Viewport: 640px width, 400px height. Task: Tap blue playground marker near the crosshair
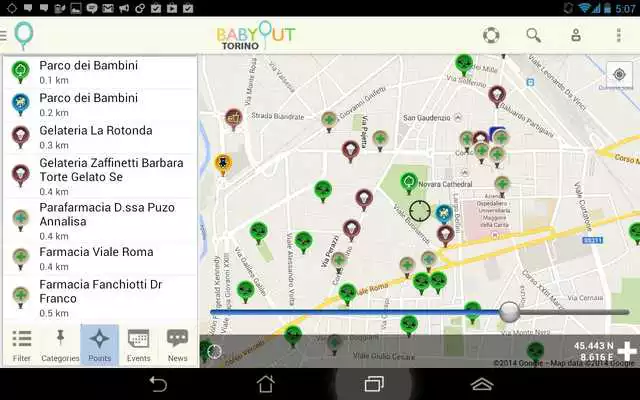[444, 214]
